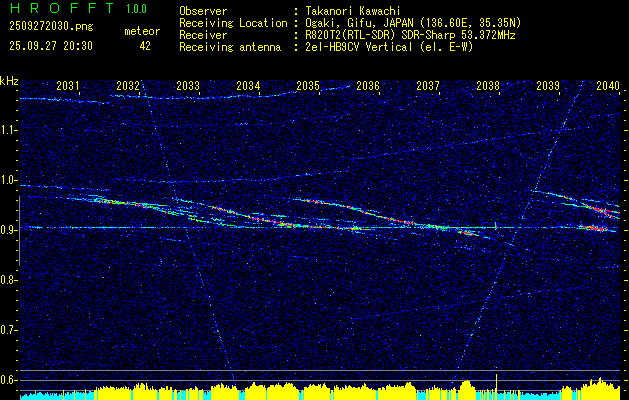629x400 pixels.
Task: Click the Observer field label
Action: [x=203, y=11]
